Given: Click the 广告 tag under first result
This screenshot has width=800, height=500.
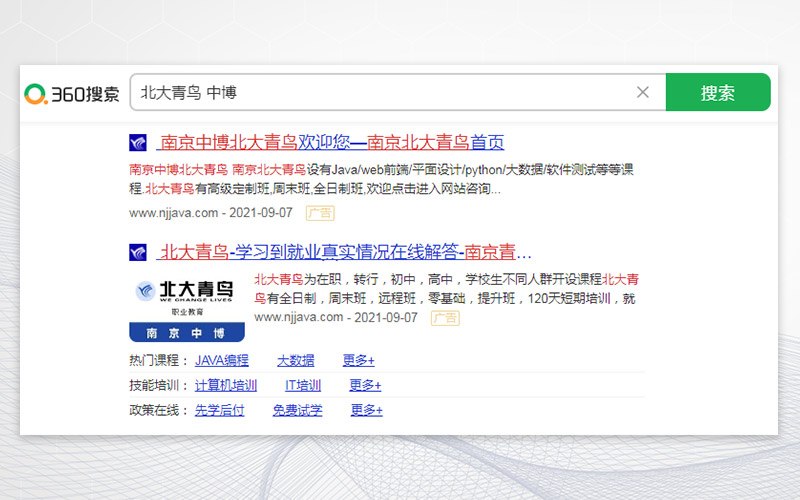Looking at the screenshot, I should point(320,213).
